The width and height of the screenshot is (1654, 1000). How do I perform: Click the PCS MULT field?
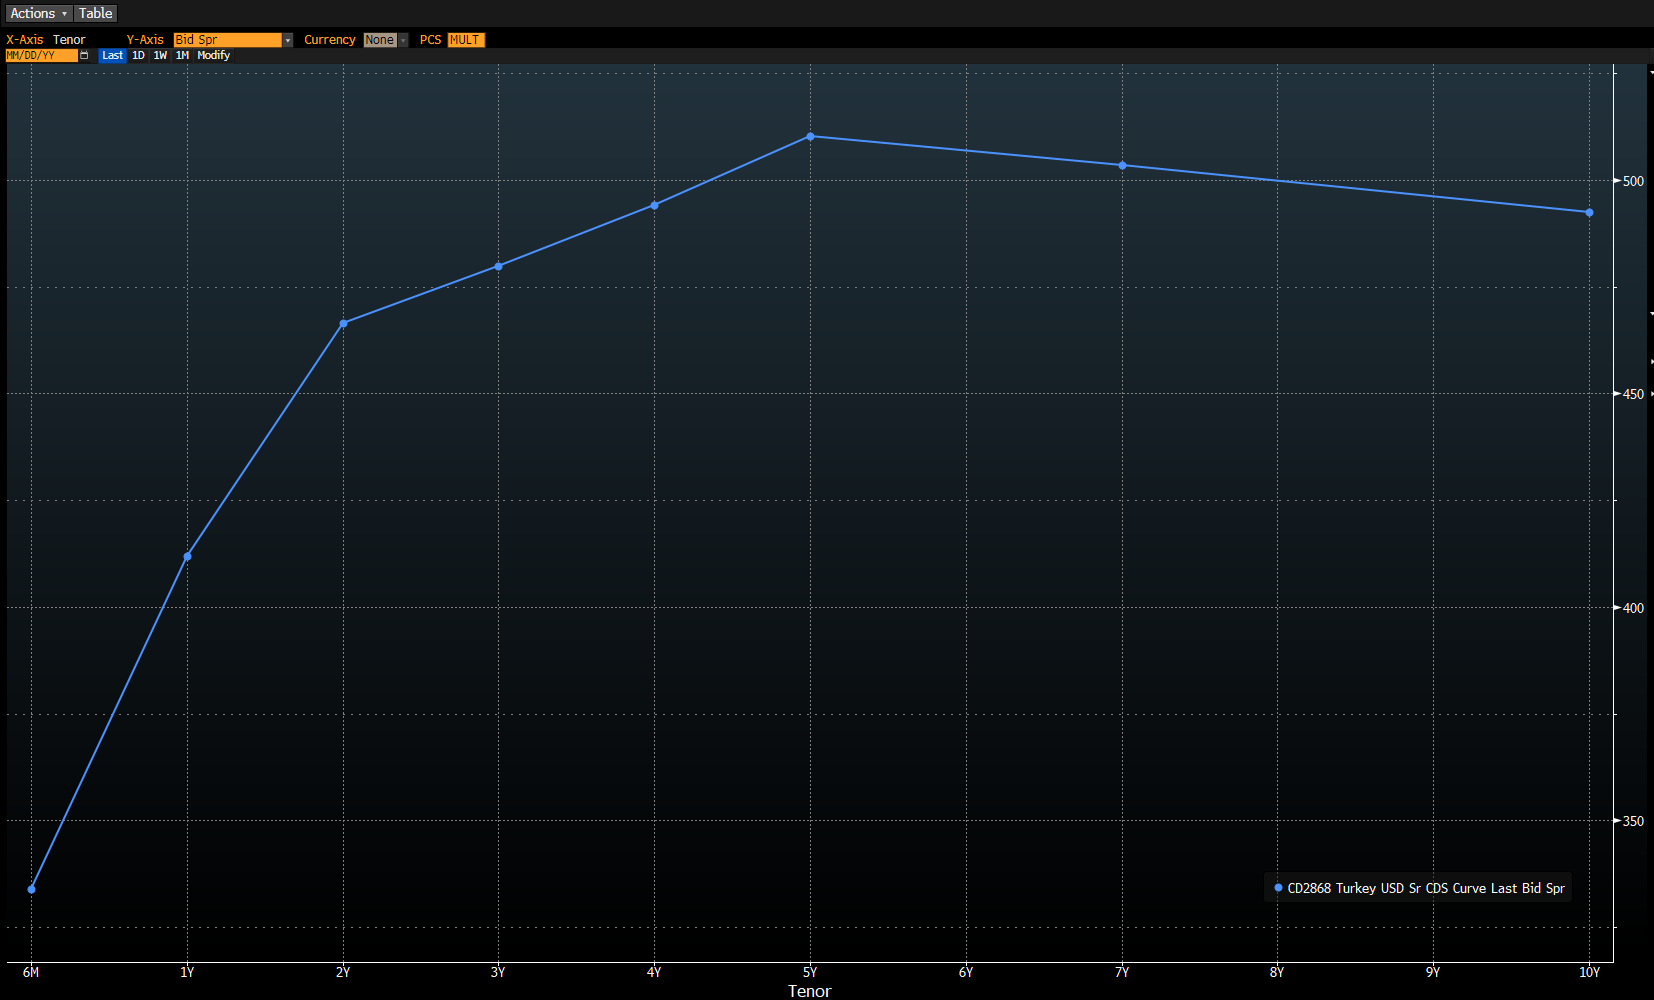465,40
